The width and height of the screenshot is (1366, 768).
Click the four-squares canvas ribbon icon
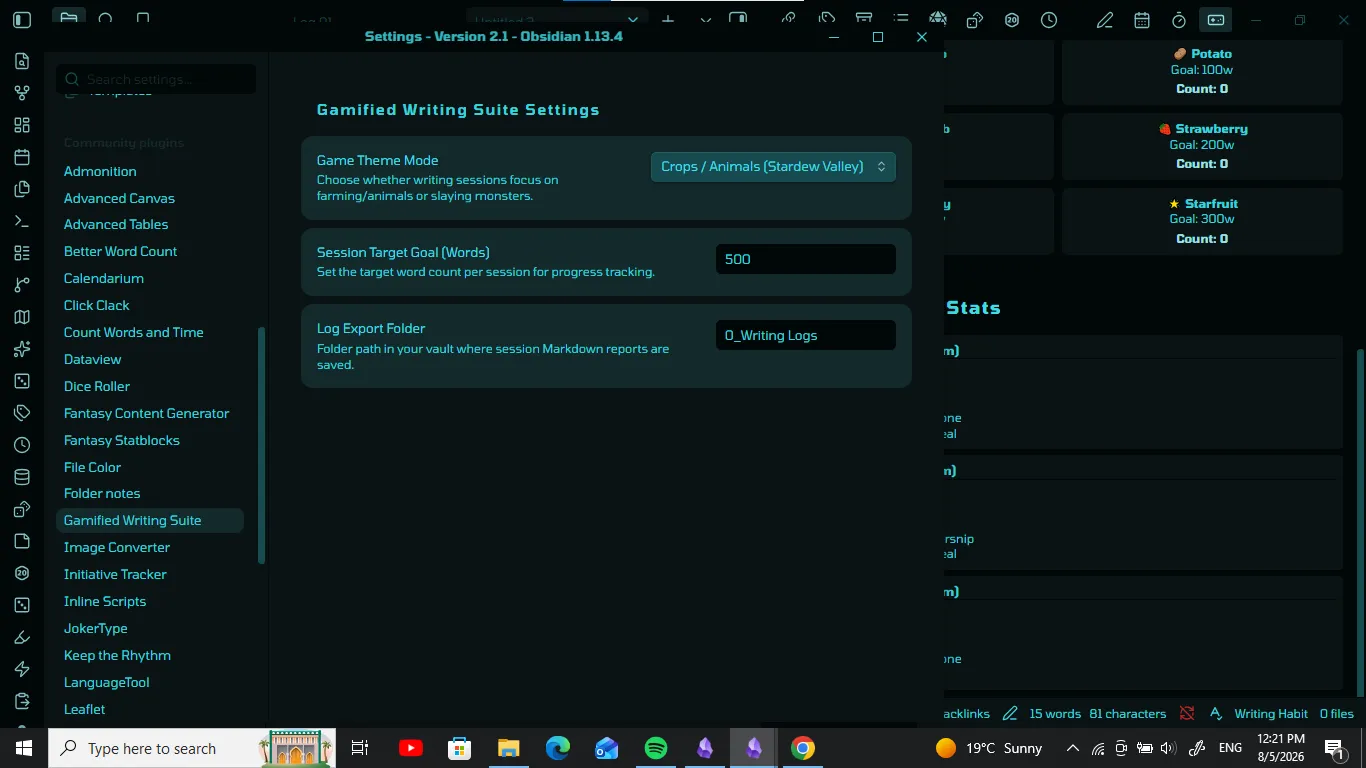(x=21, y=125)
